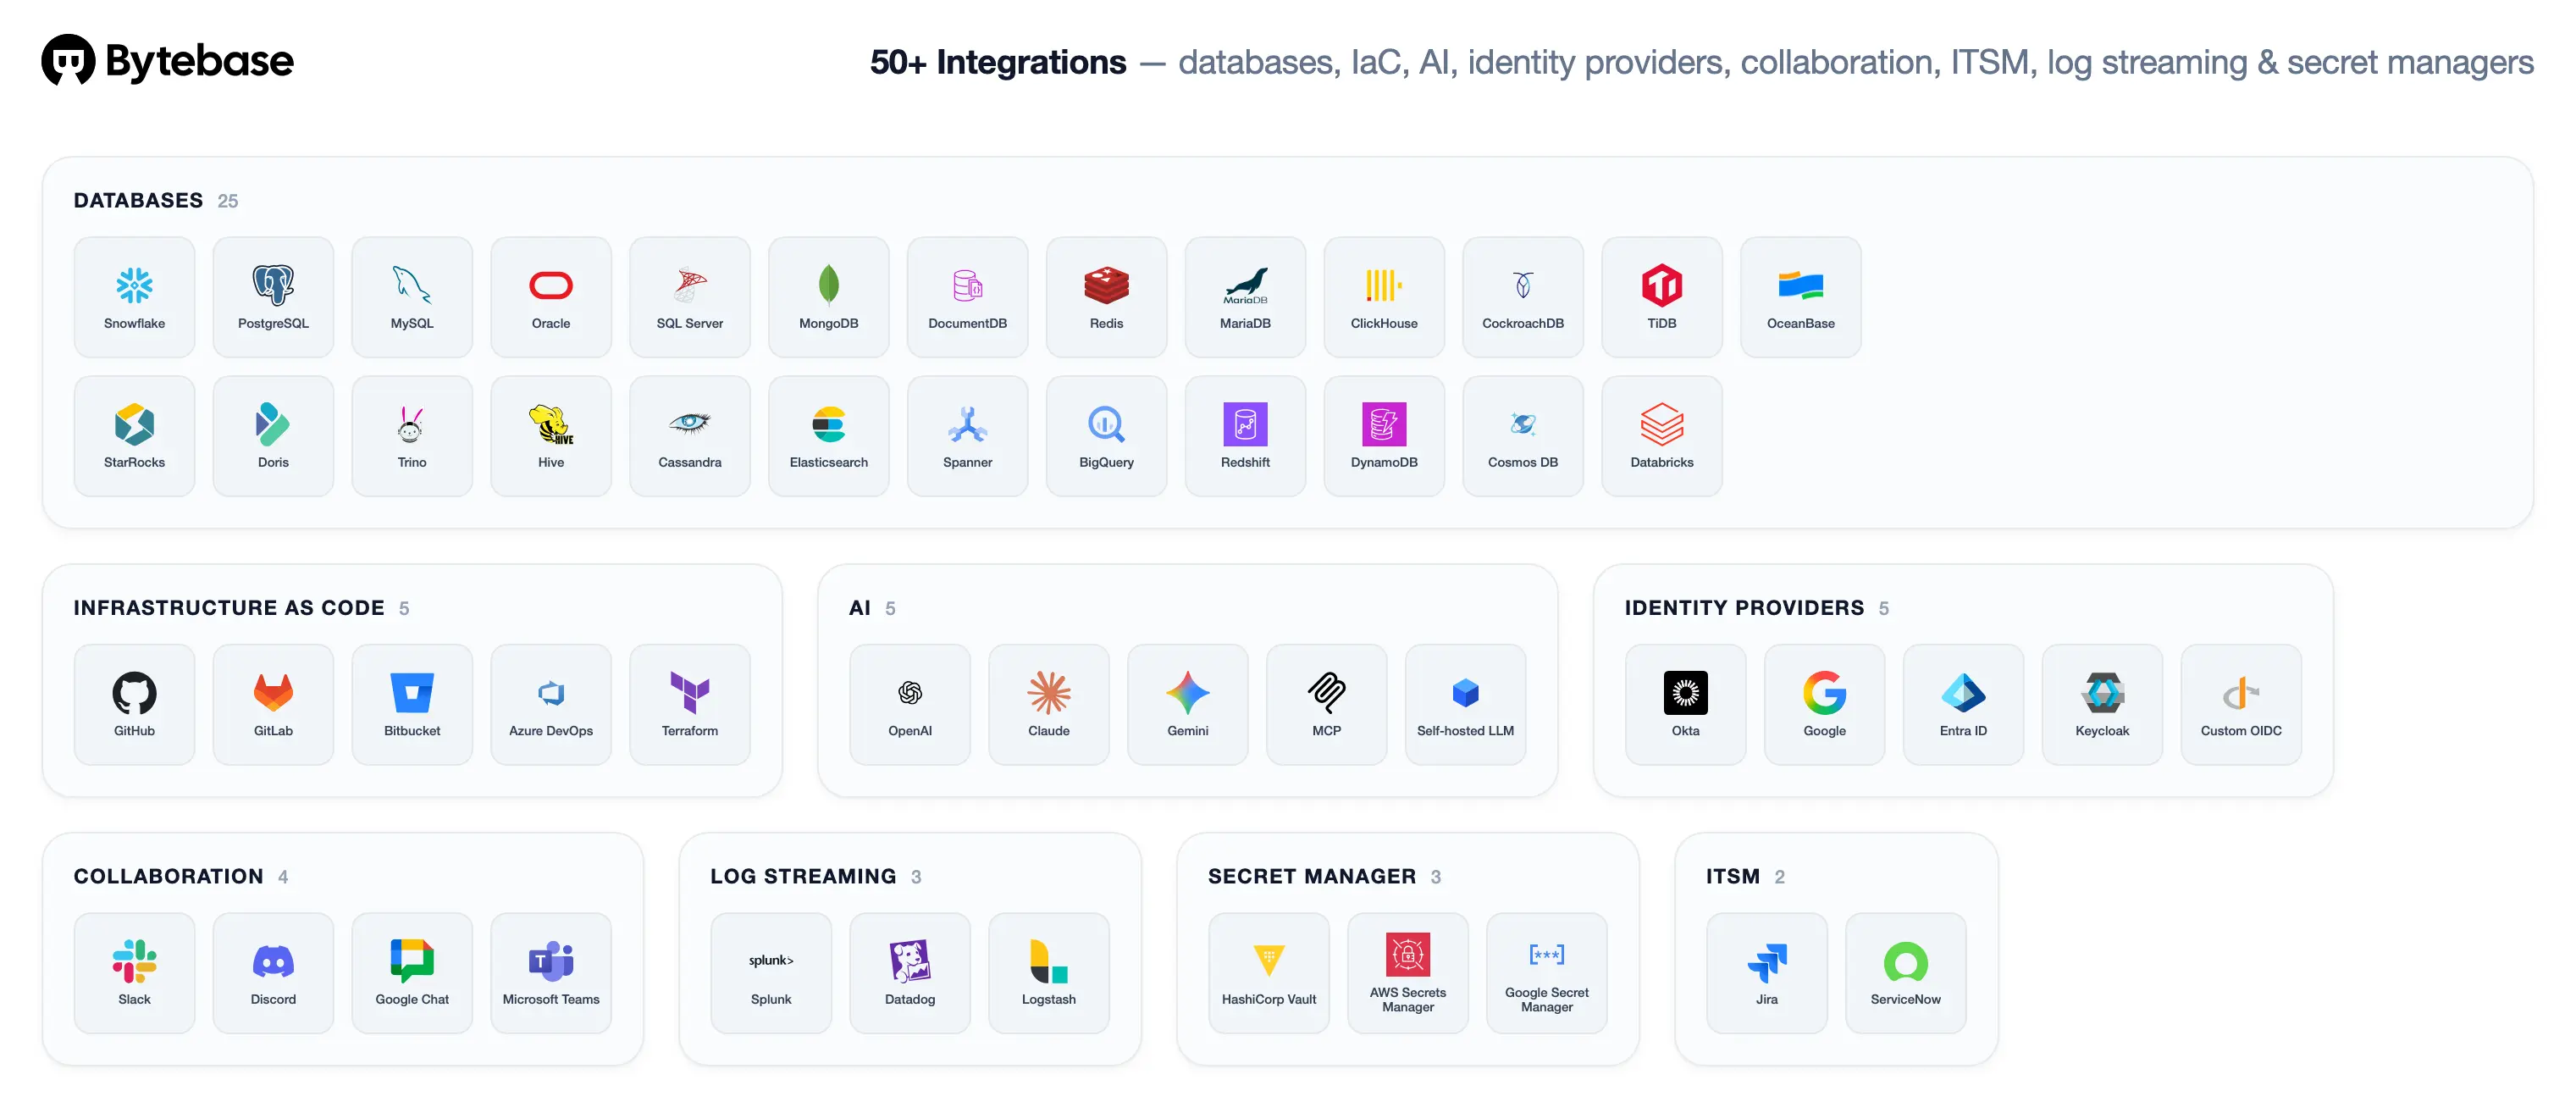Open the StarRocks card
2576x1113 pixels.
point(134,436)
